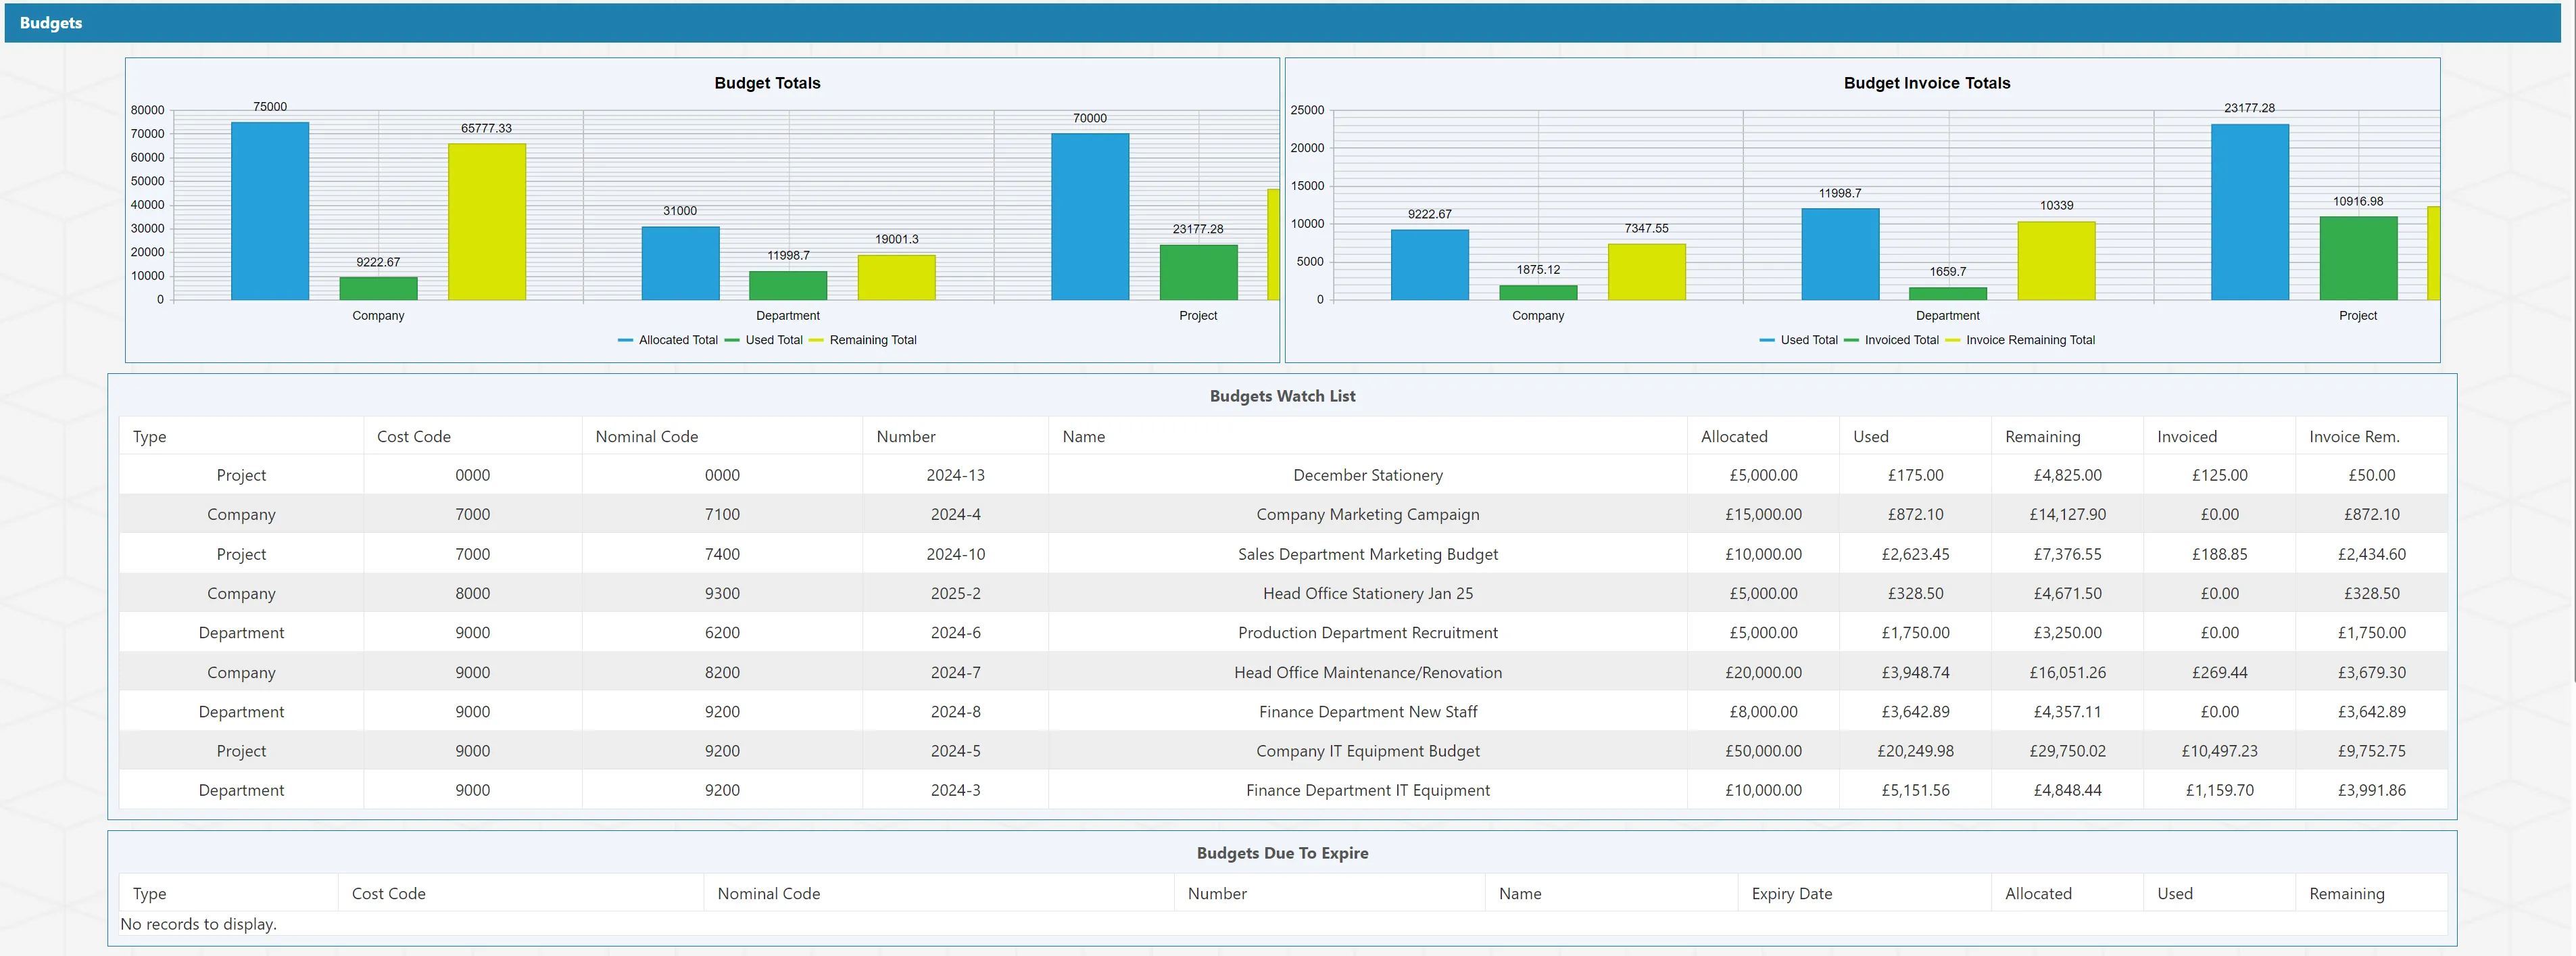Viewport: 2576px width, 956px height.
Task: Click the Department 31000 allocated bar
Action: [680, 263]
